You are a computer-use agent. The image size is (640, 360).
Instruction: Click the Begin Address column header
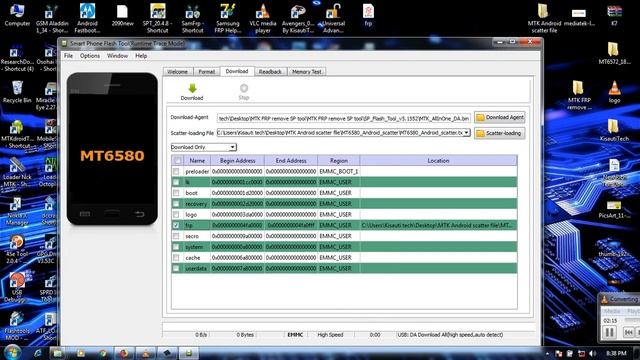tap(237, 161)
